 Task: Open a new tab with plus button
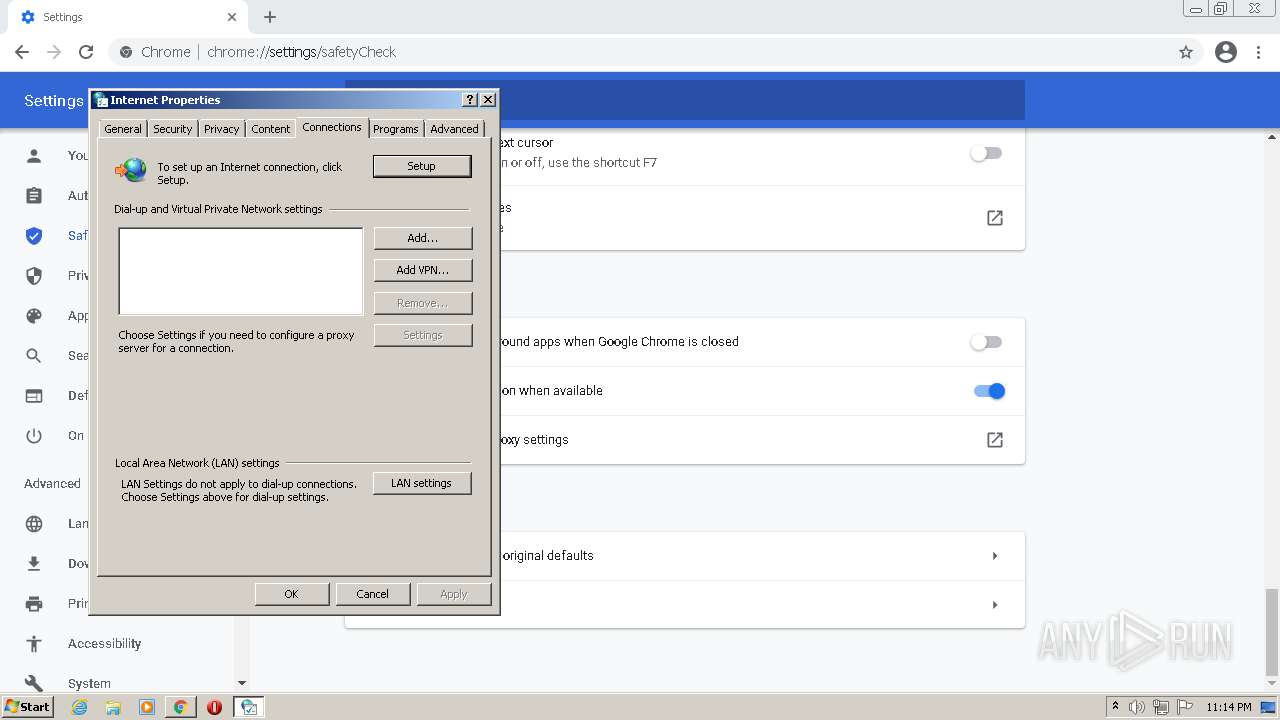(270, 17)
